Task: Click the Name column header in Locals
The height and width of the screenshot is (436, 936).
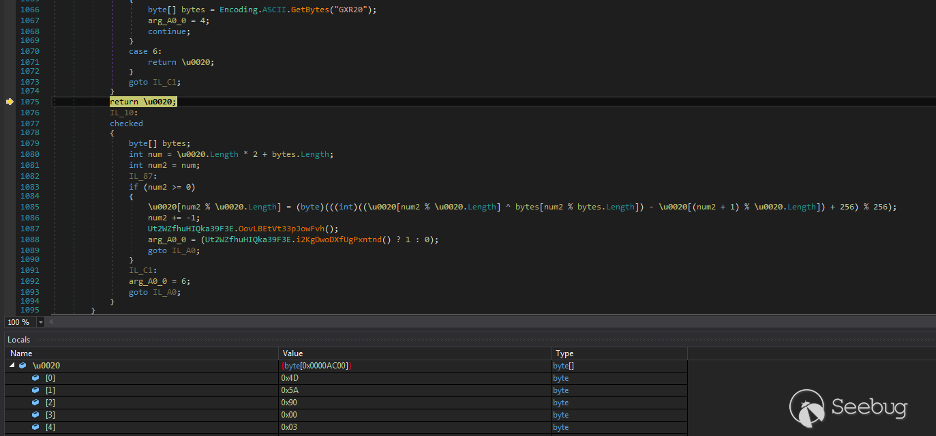Action: 20,353
